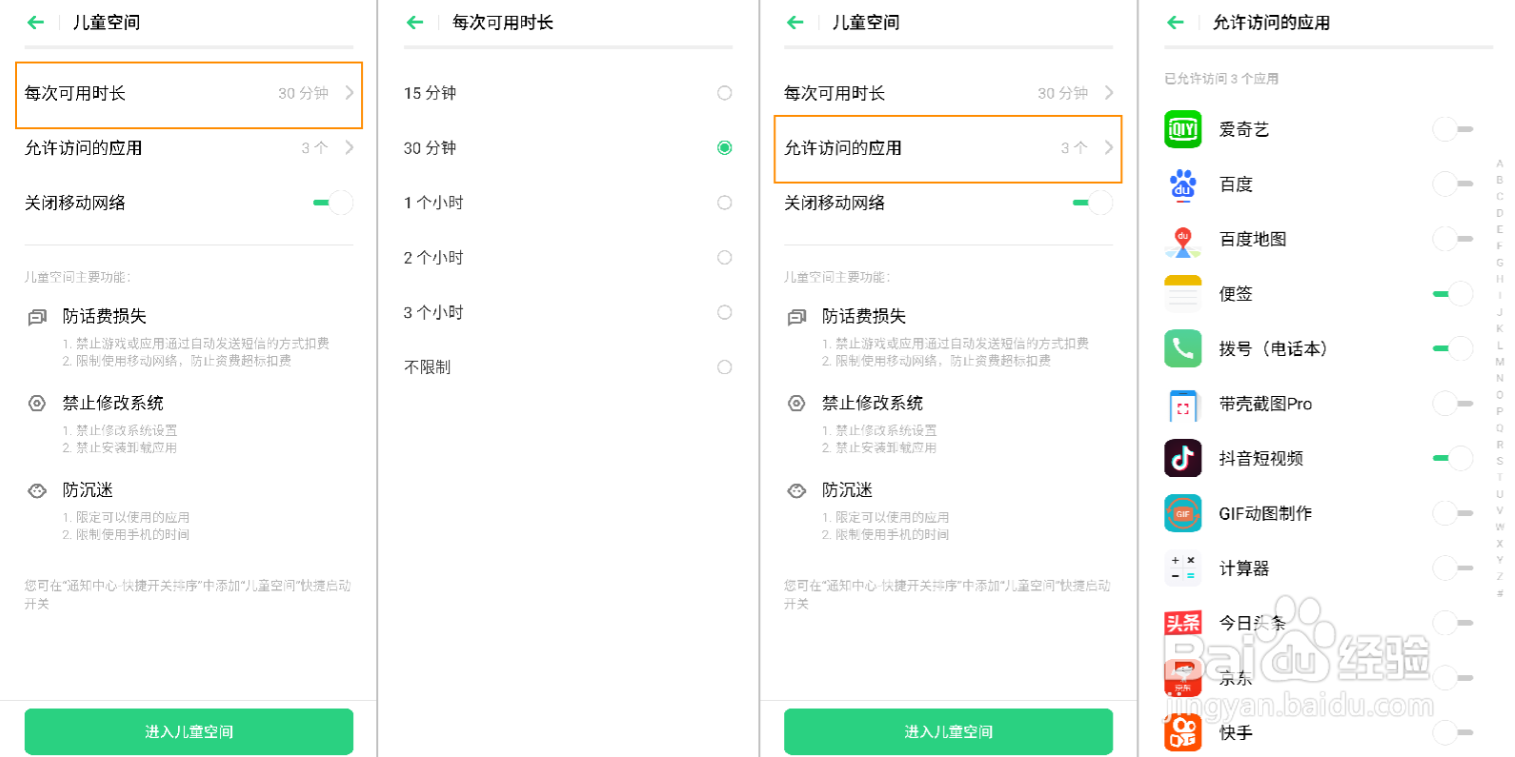The image size is (1515, 757).
Task: Click the 今日头条 app icon
Action: pos(1184,622)
